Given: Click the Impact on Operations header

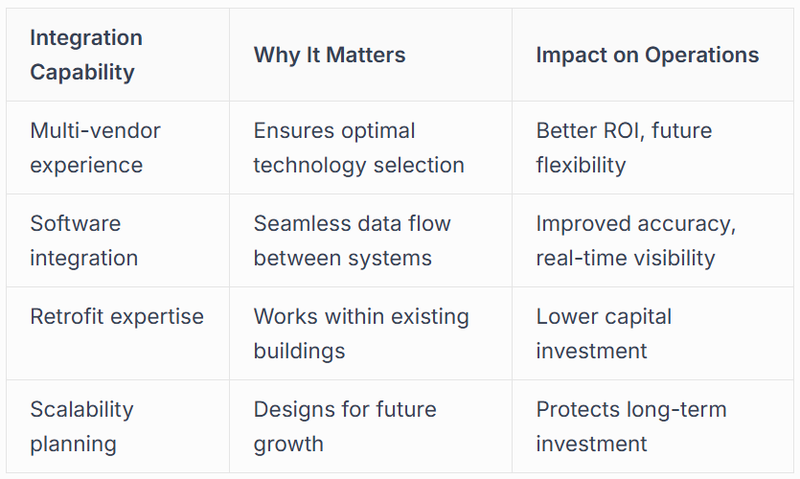Looking at the screenshot, I should point(647,55).
